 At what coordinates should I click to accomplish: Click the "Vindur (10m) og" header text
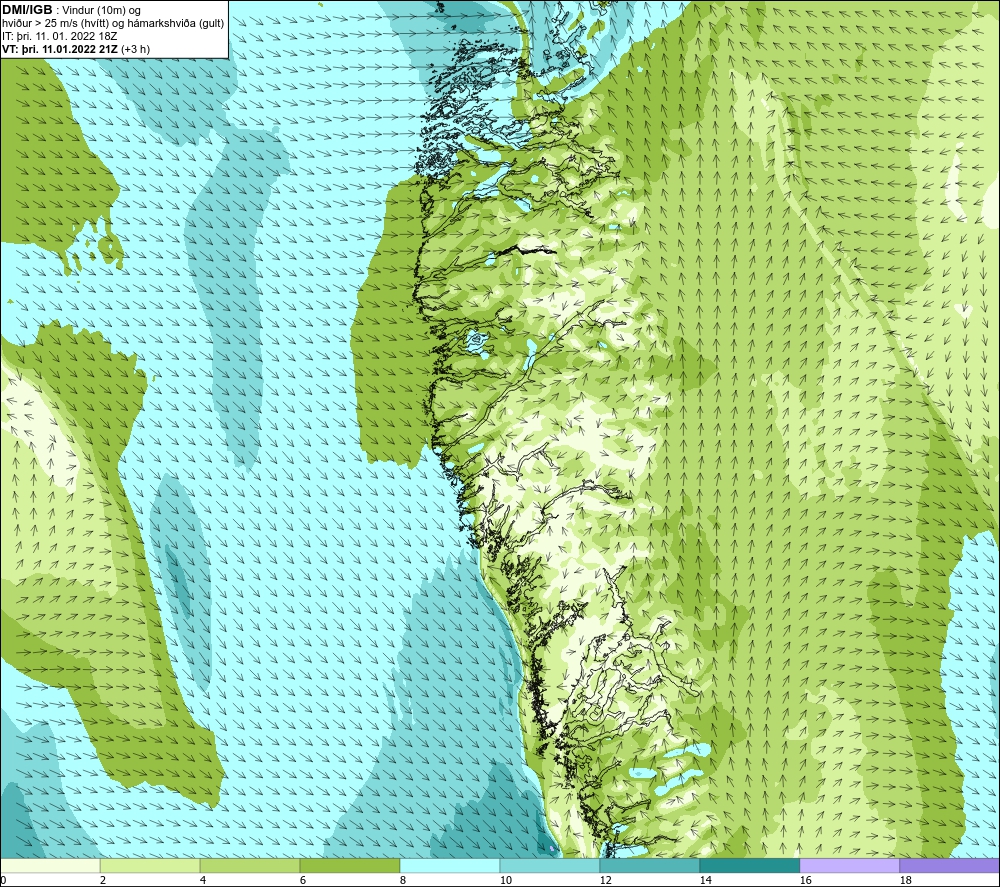[x=101, y=11]
